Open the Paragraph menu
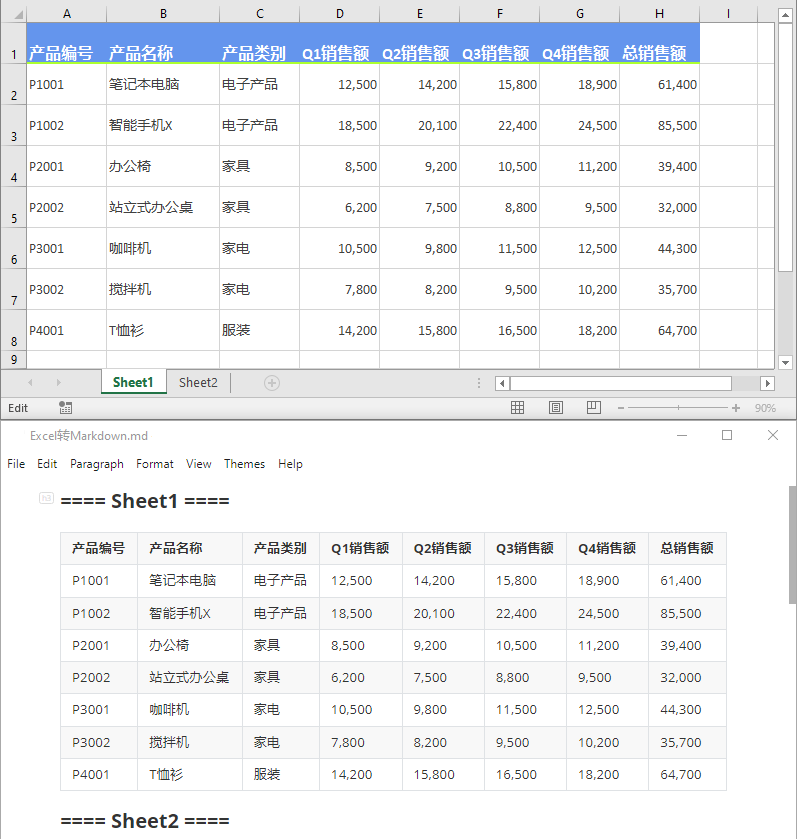The height and width of the screenshot is (839, 797). point(97,464)
